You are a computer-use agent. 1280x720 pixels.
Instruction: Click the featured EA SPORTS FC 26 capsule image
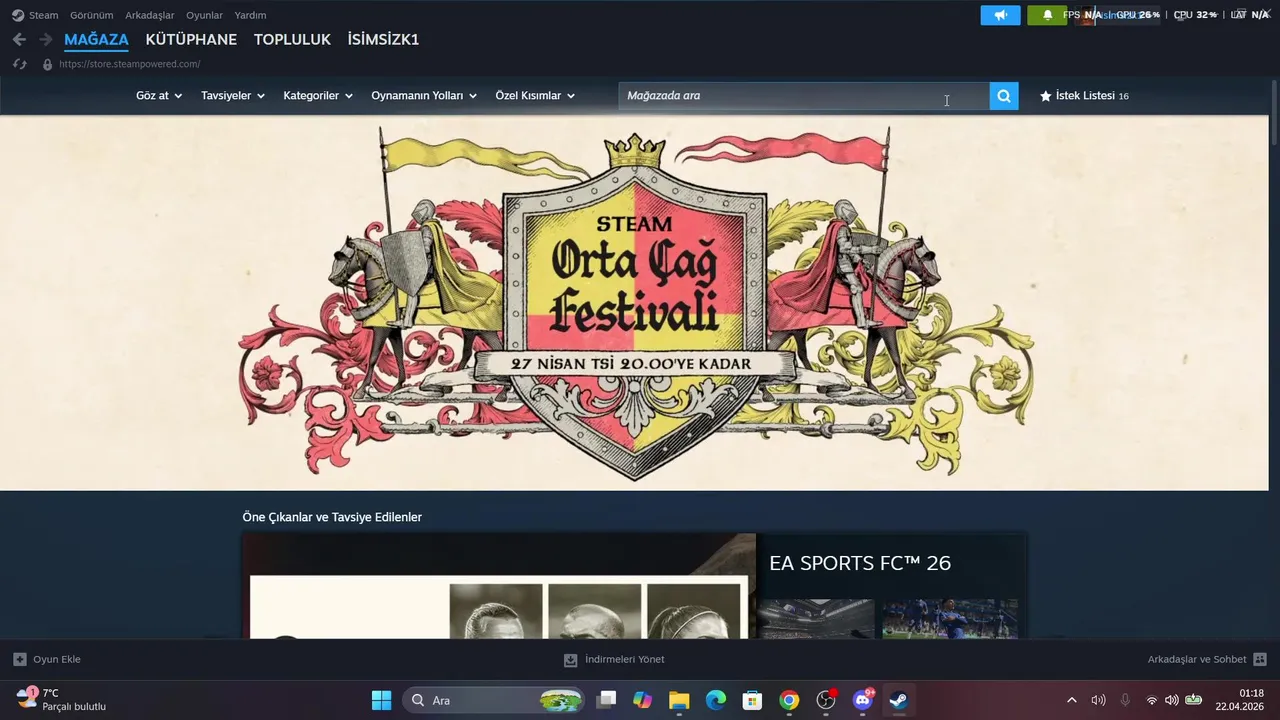499,586
